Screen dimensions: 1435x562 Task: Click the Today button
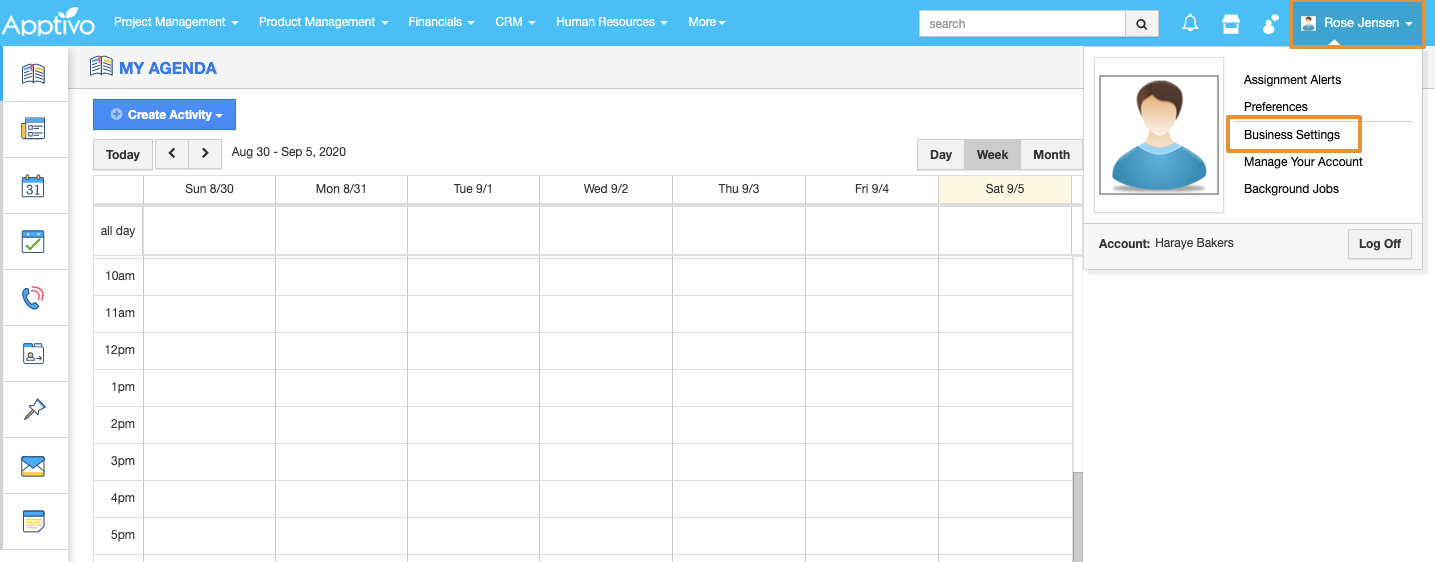(123, 155)
